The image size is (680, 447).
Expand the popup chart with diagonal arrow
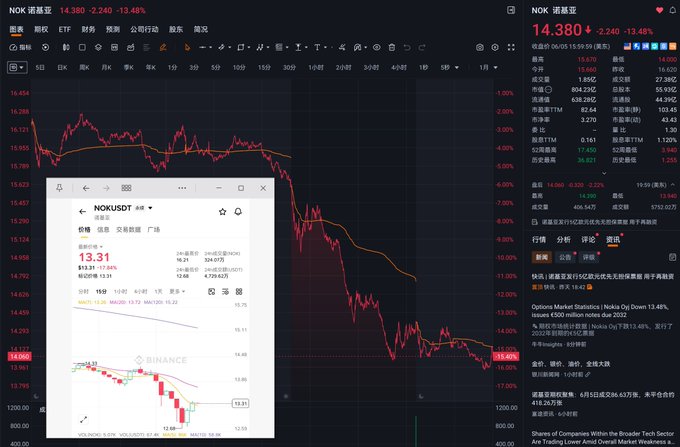point(83,419)
